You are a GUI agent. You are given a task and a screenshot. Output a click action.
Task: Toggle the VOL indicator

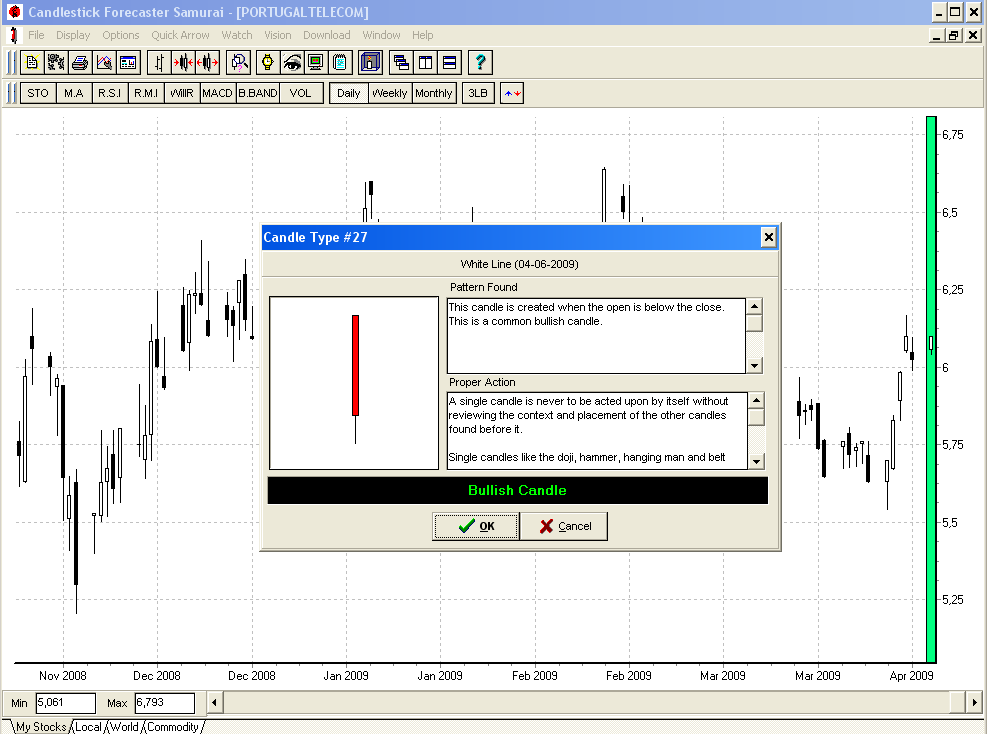click(x=301, y=93)
